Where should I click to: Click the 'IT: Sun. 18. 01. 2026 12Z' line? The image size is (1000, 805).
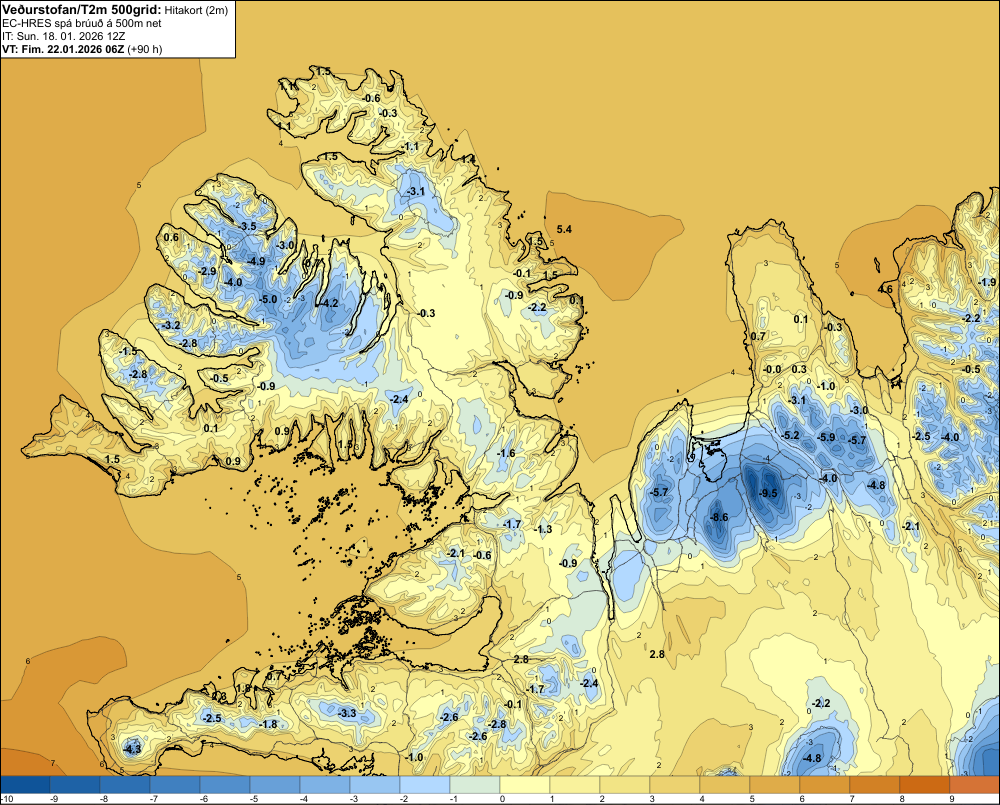pyautogui.click(x=64, y=36)
